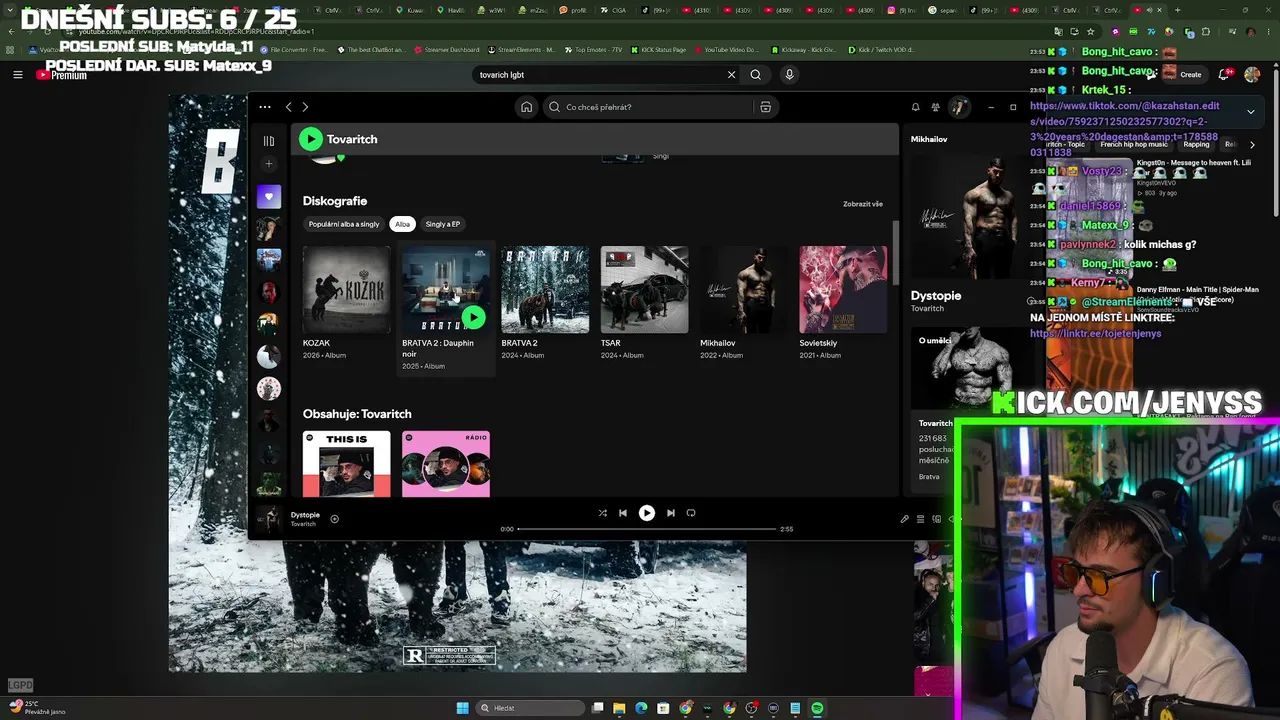Screen dimensions: 1280x720
Task: Open Spotify friend activity icon
Action: 935,107
